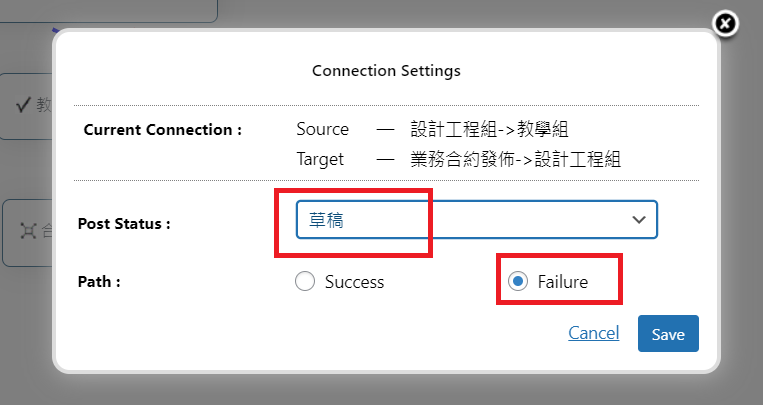The height and width of the screenshot is (405, 763).
Task: Open the Post Status dropdown
Action: pyautogui.click(x=476, y=220)
